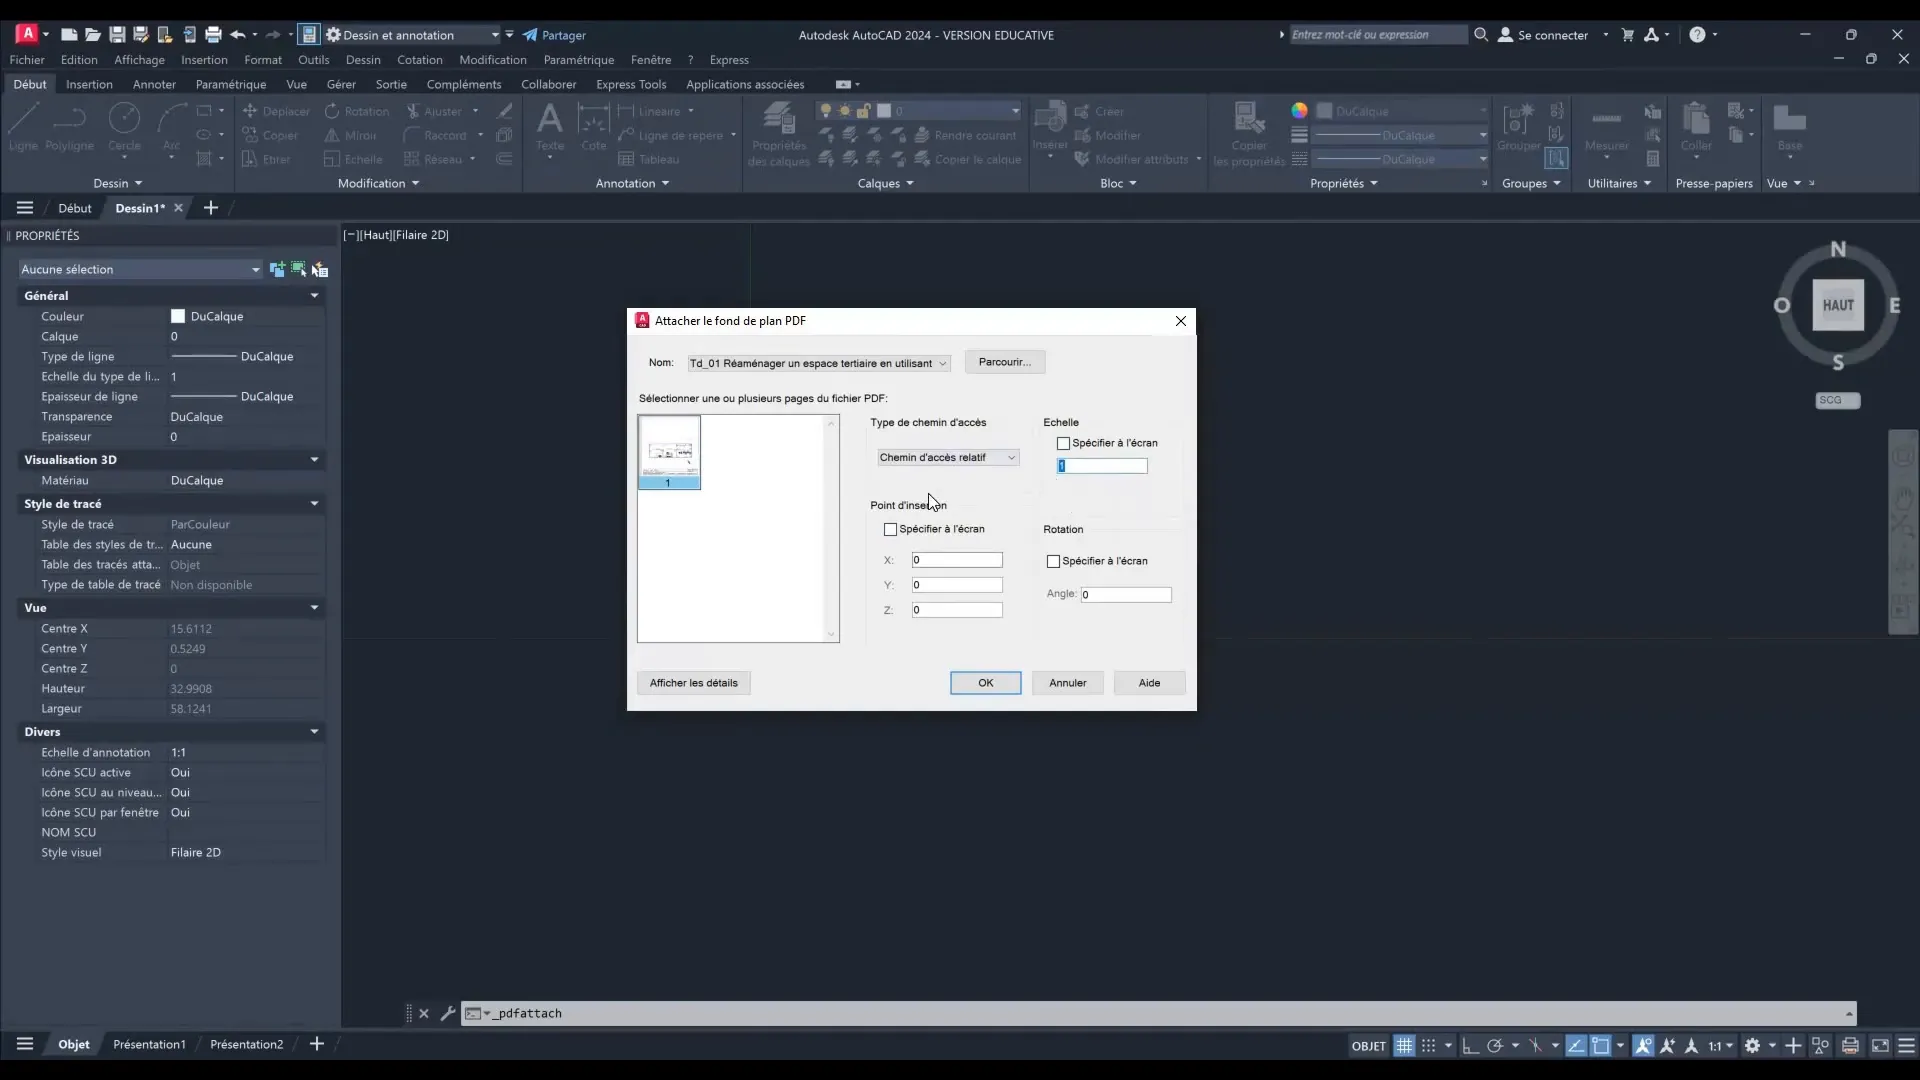Collapse the Vue properties section

[x=314, y=608]
